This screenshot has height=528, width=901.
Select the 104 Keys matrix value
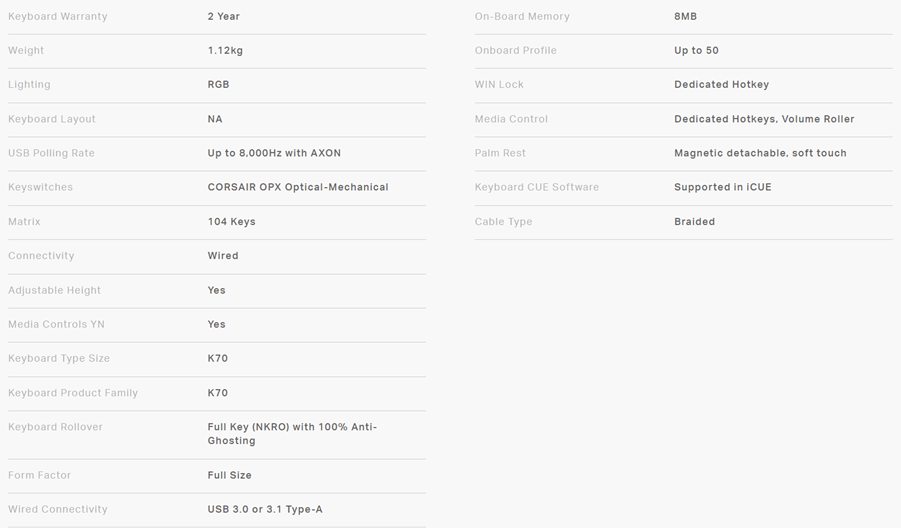tap(232, 222)
